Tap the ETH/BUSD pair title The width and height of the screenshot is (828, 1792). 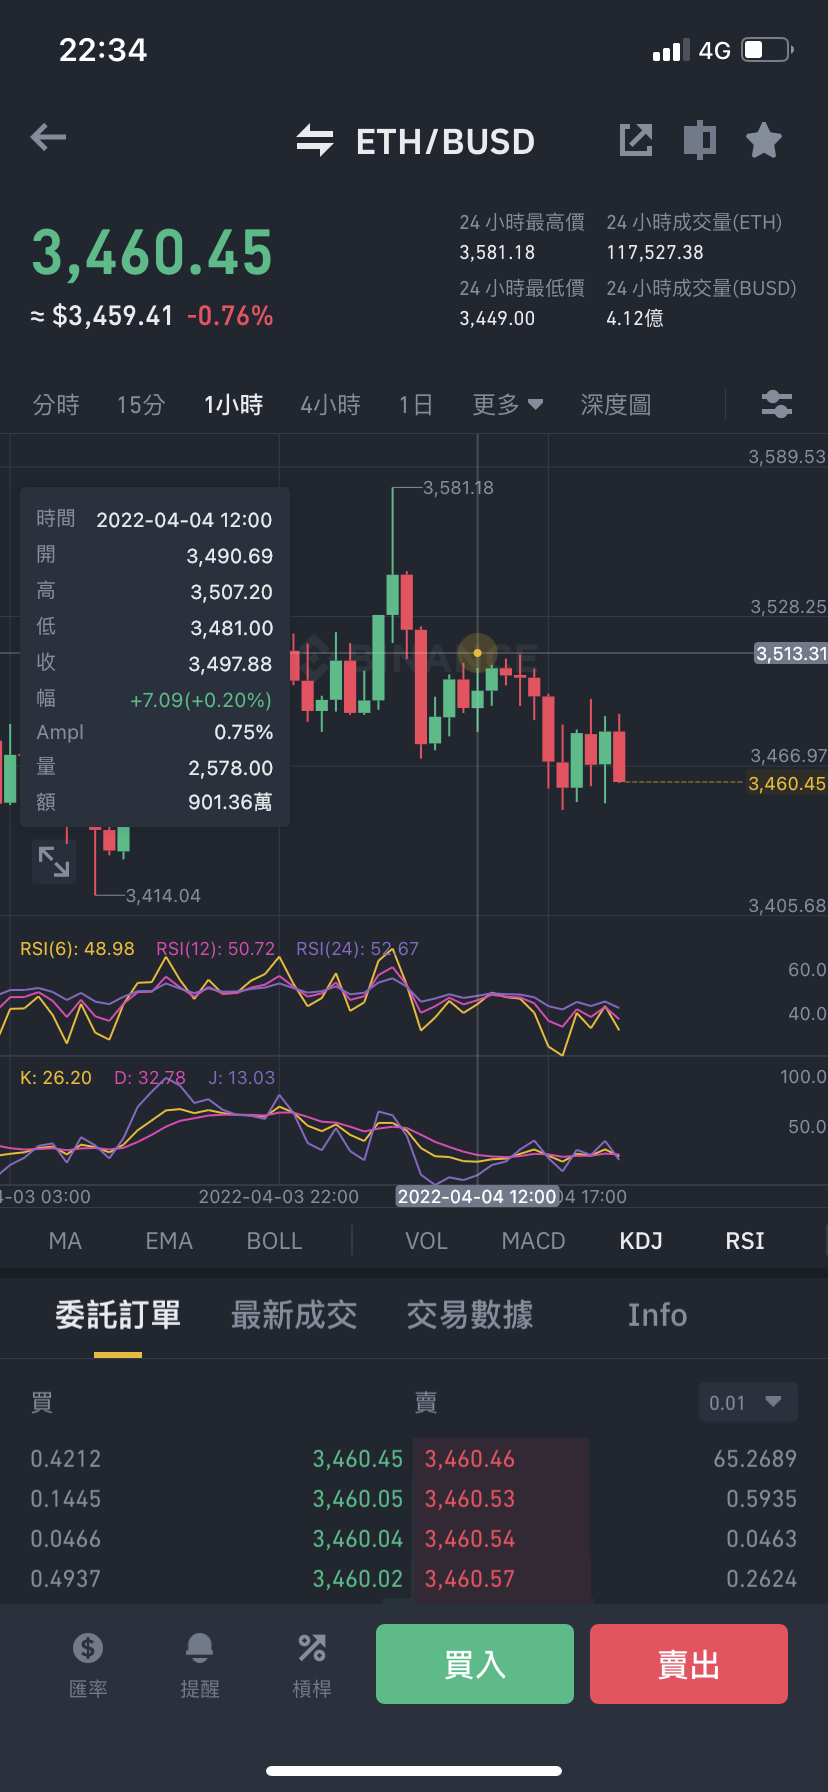pyautogui.click(x=446, y=142)
